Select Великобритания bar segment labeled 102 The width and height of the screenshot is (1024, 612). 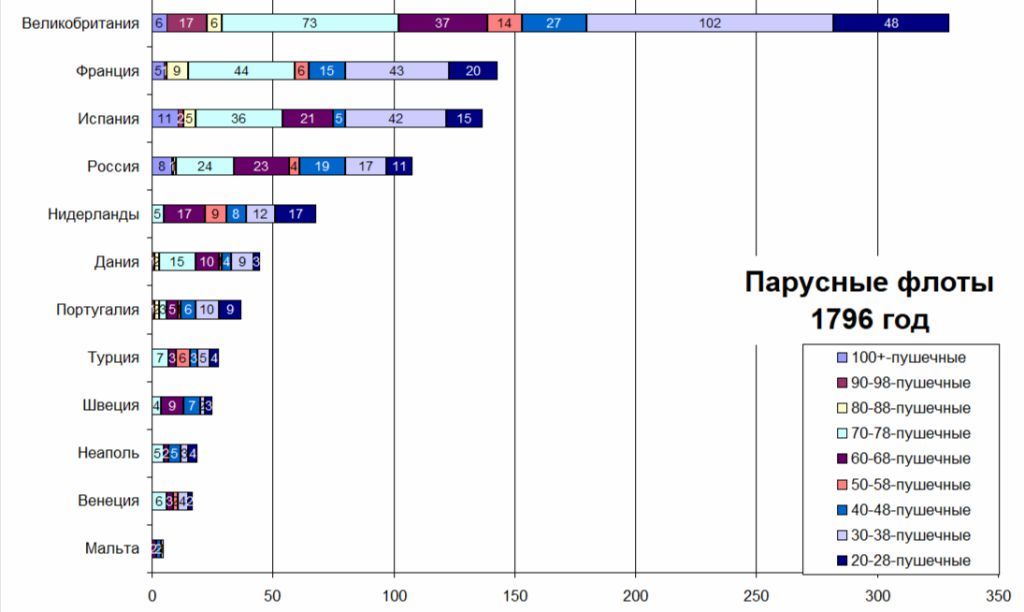pyautogui.click(x=710, y=23)
